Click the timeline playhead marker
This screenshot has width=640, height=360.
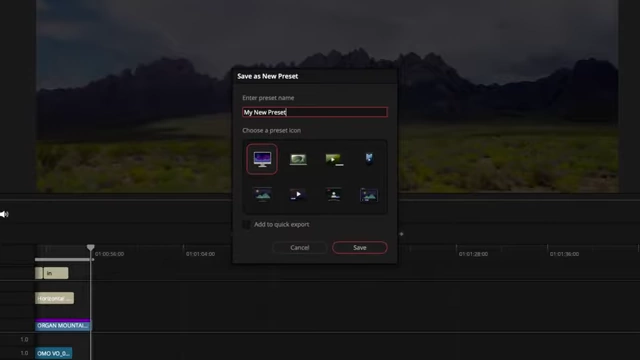point(91,247)
